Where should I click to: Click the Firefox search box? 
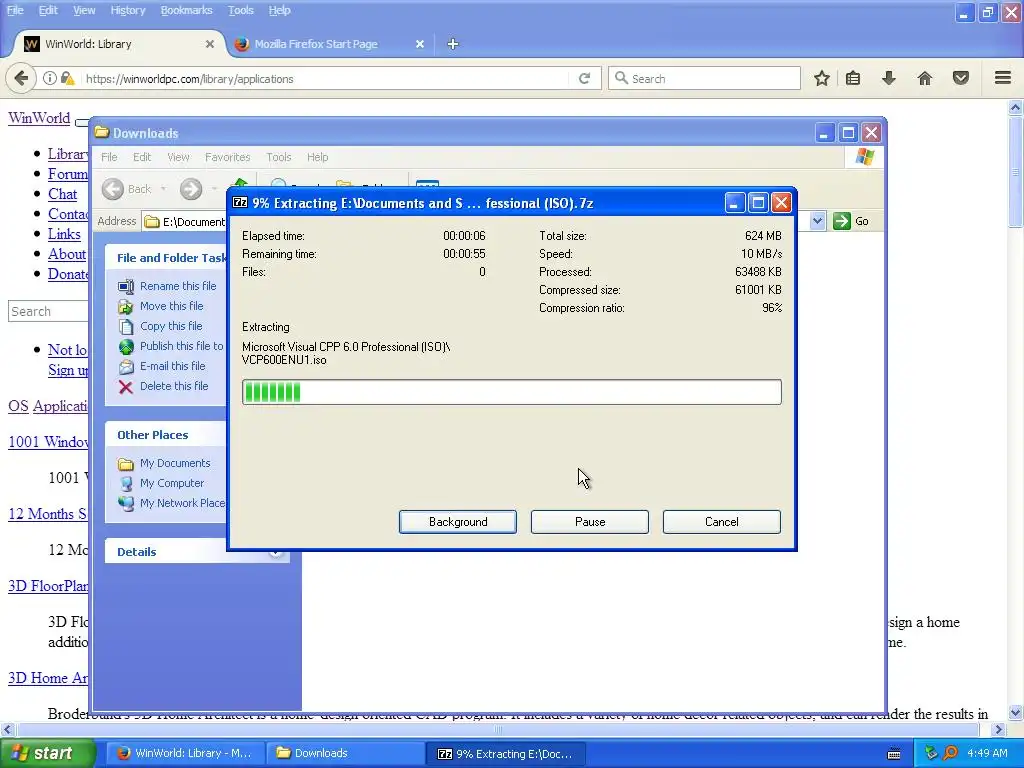[704, 78]
